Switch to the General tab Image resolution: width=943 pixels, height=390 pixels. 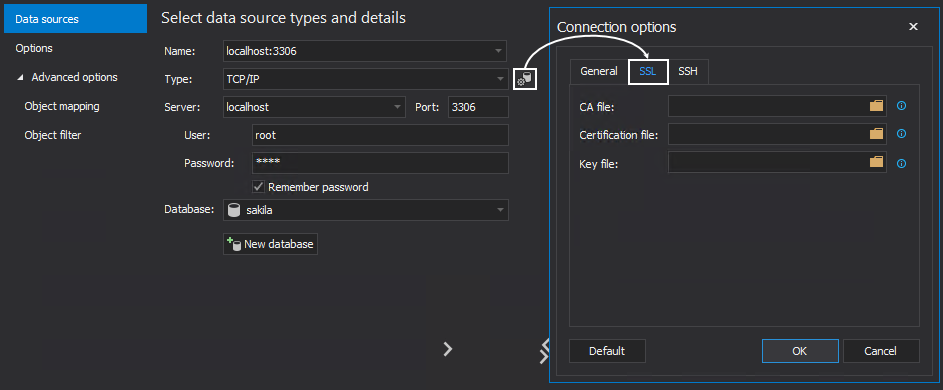tap(598, 71)
